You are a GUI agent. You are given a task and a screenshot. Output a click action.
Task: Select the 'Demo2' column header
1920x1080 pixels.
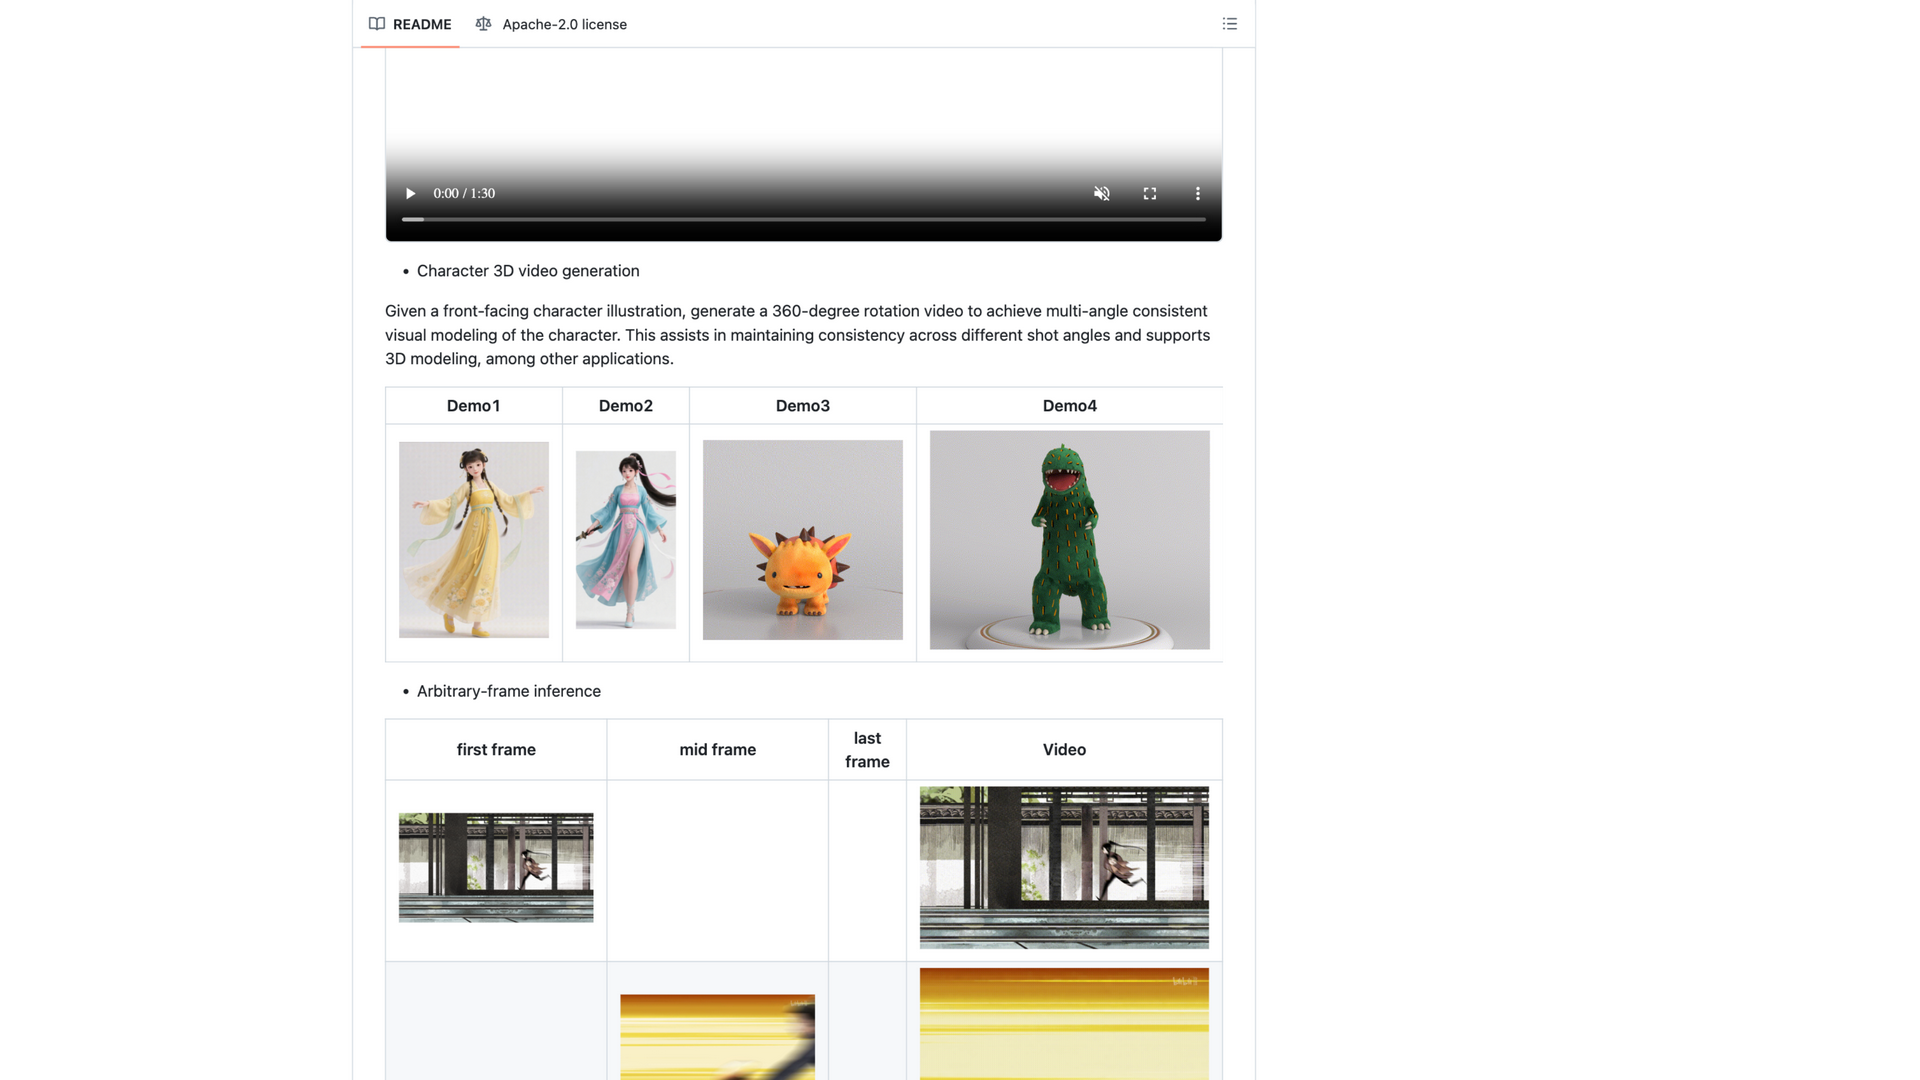626,406
